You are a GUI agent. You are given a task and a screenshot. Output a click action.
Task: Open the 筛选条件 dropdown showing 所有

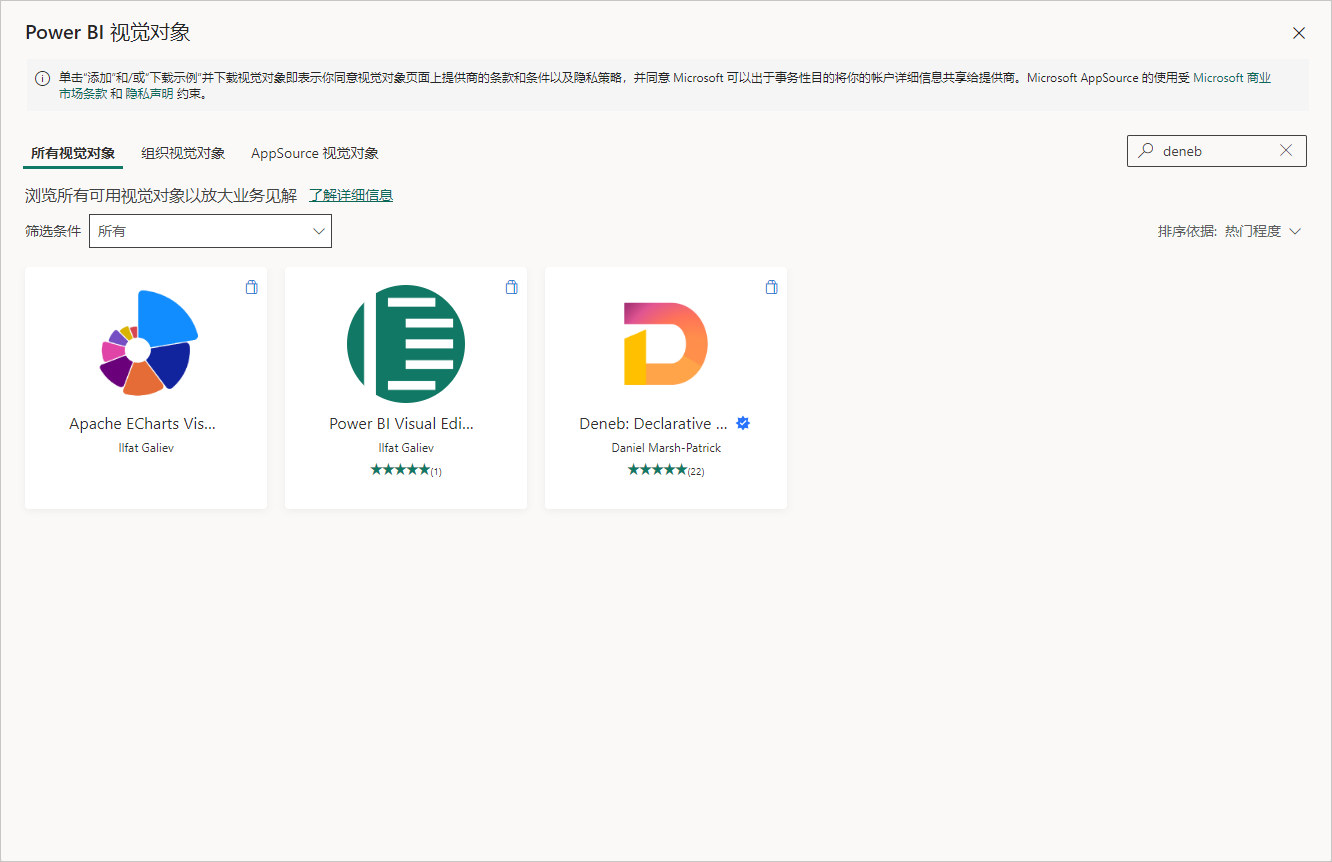point(210,231)
